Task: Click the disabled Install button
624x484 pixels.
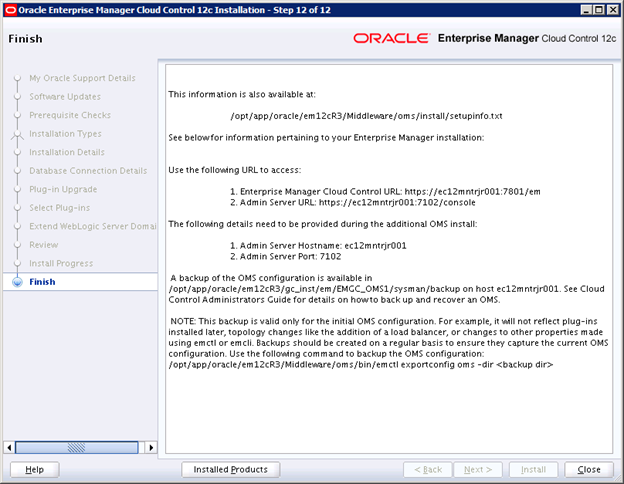Action: pos(533,470)
